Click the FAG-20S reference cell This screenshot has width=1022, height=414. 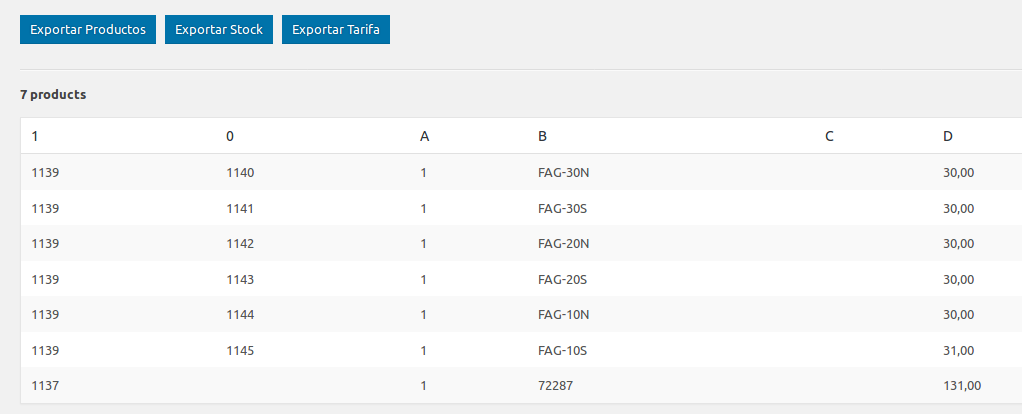coord(562,280)
